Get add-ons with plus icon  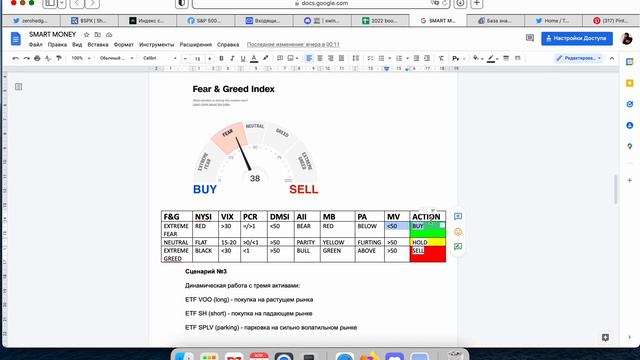coord(629,180)
